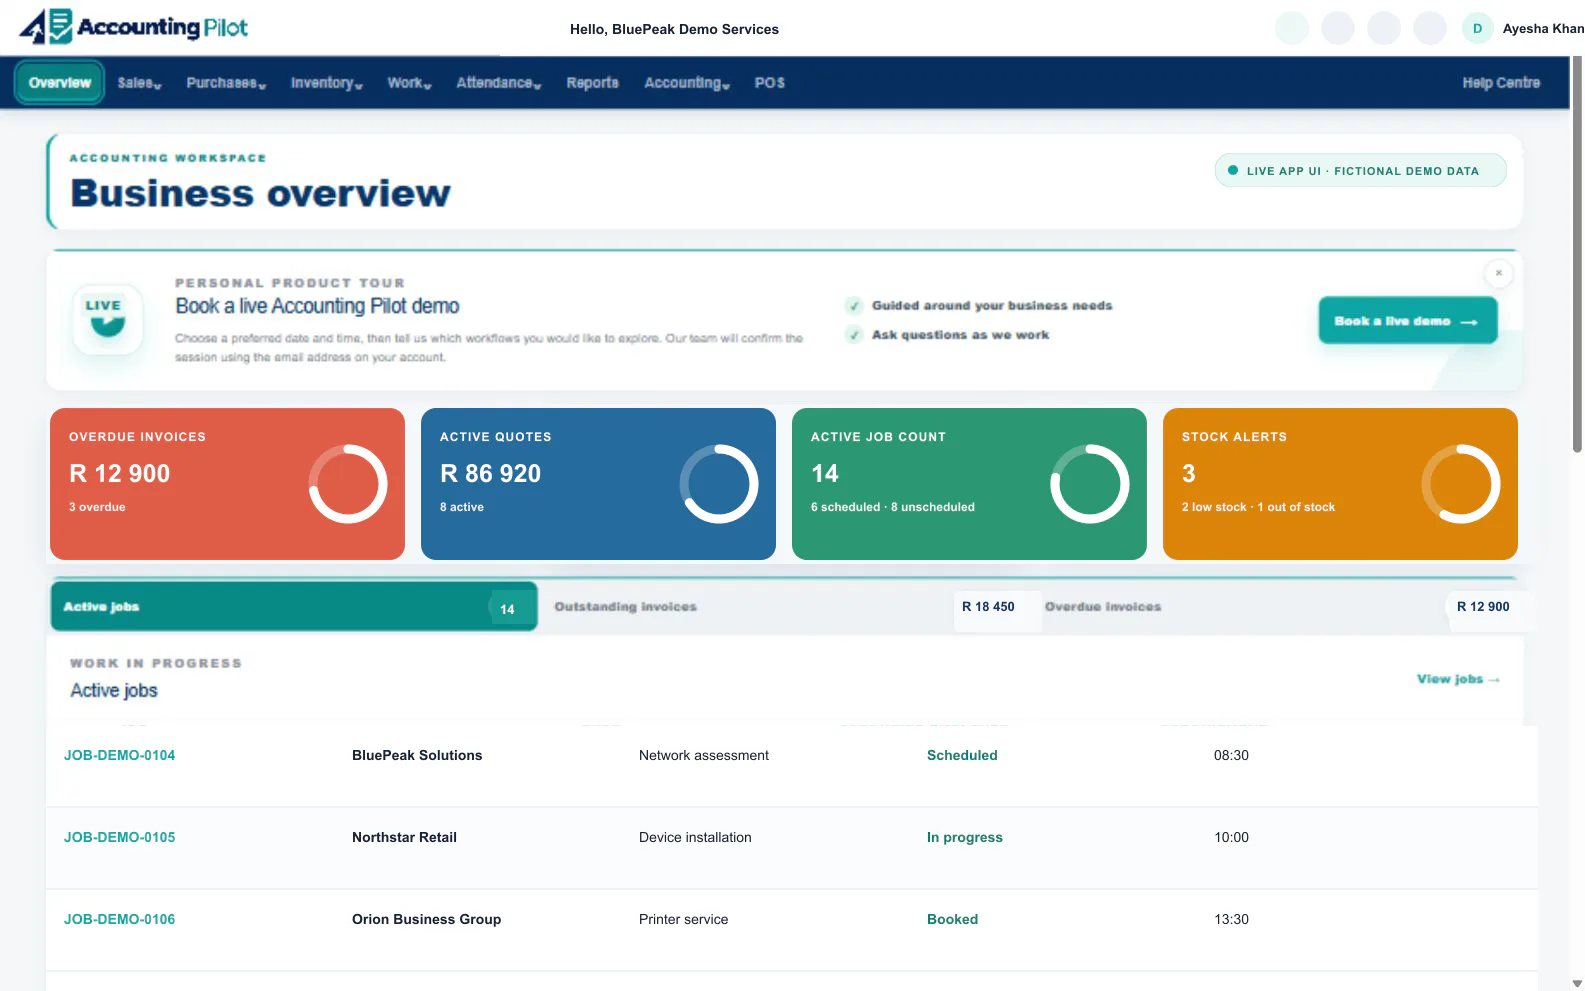Click the third pale circle icon in header
Screen dimensions: 1585x991
pyautogui.click(x=1384, y=28)
